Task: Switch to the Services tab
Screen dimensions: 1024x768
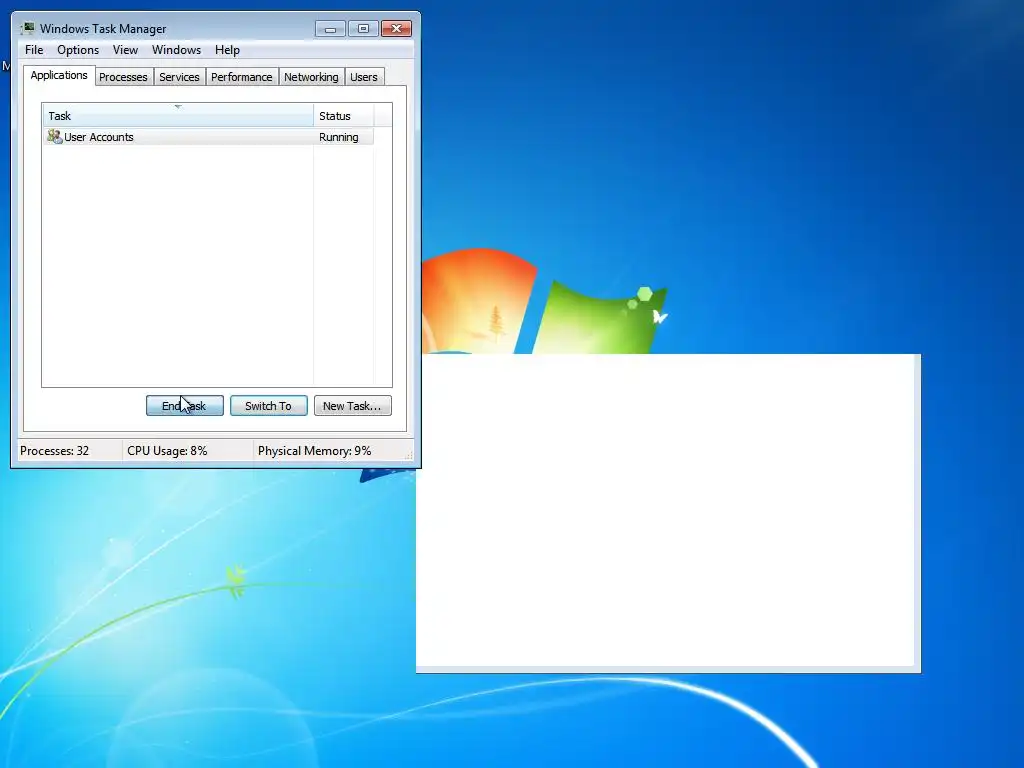Action: point(179,77)
